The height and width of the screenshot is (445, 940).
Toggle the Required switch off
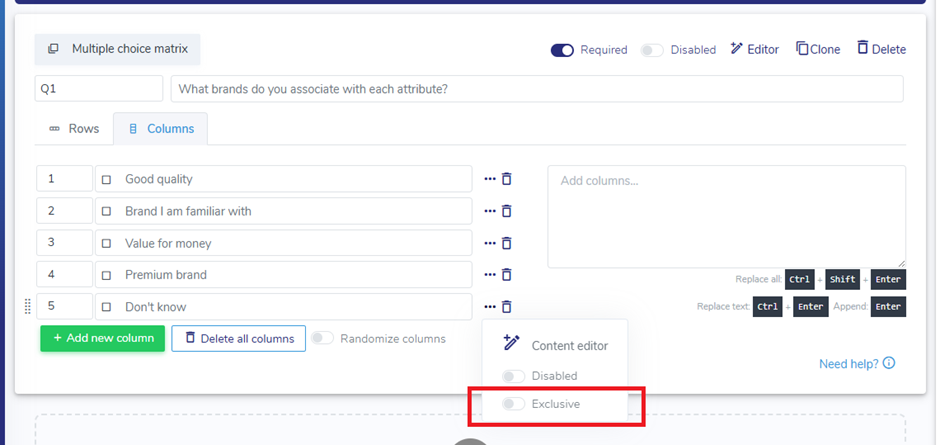pos(562,50)
